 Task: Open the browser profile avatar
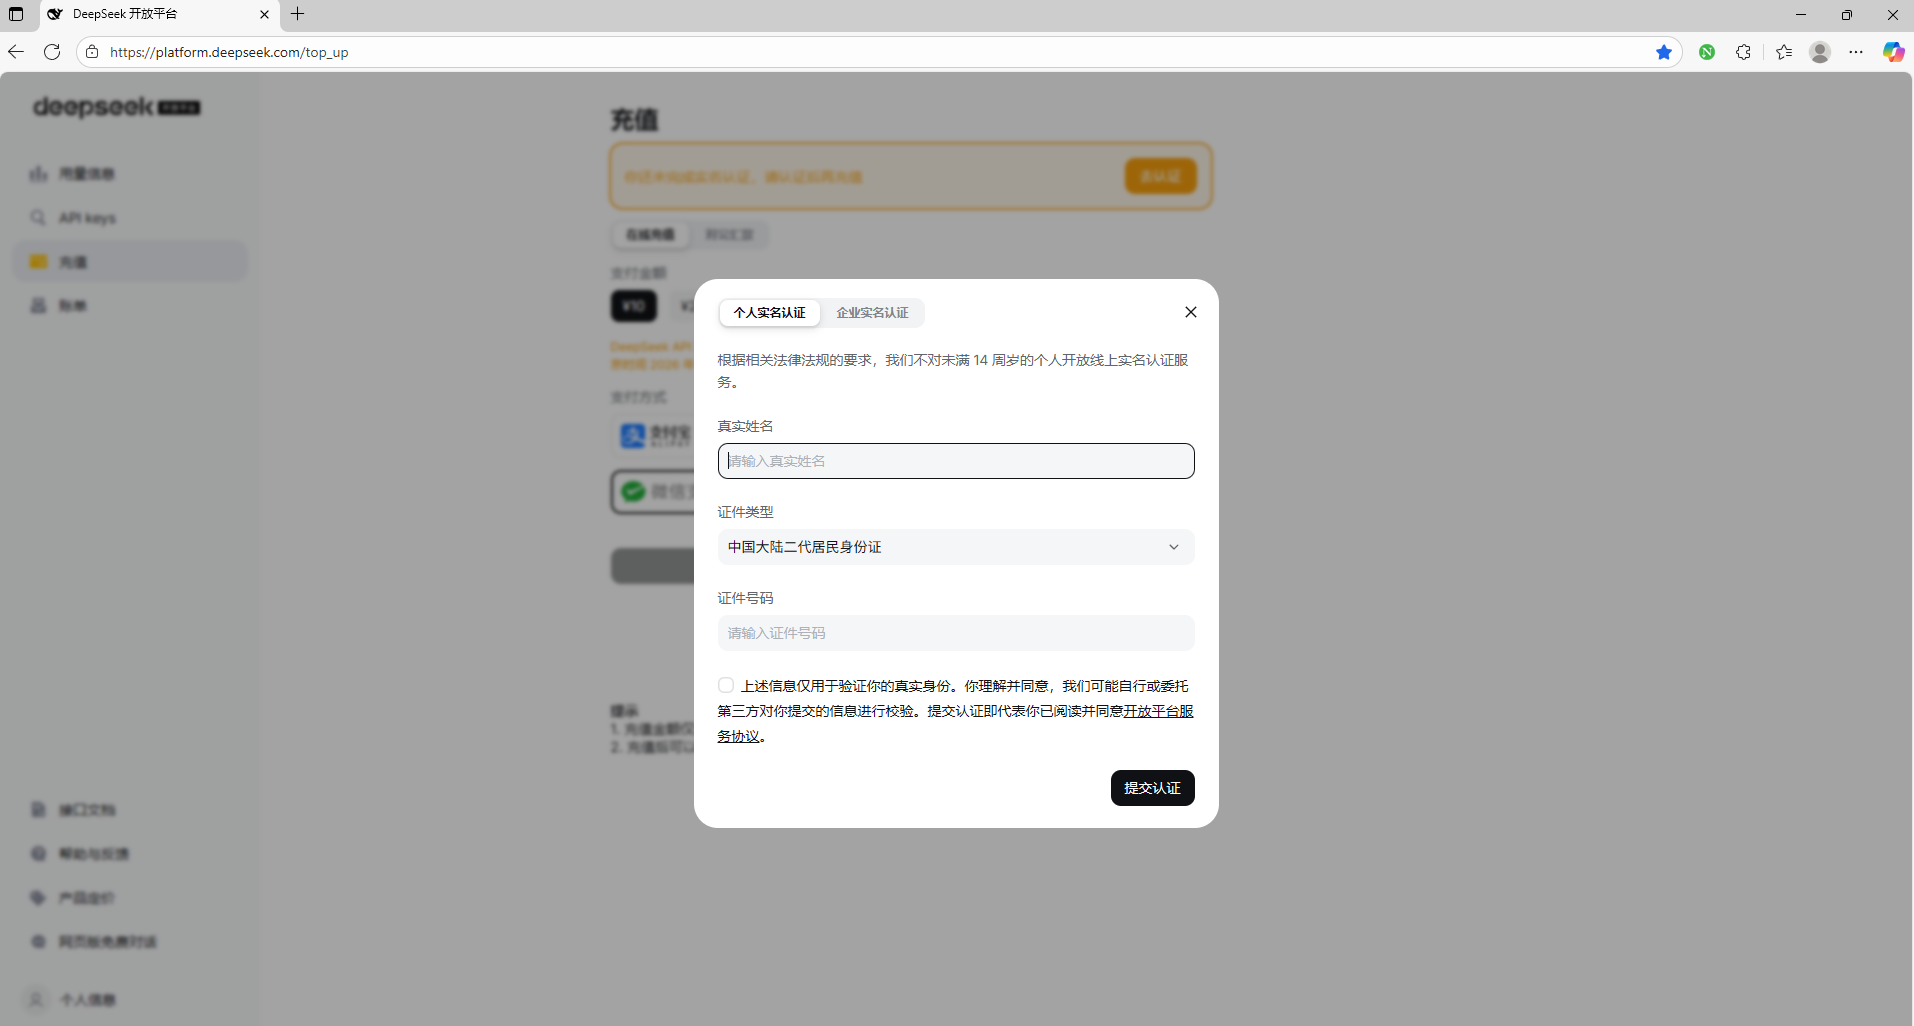(x=1820, y=52)
